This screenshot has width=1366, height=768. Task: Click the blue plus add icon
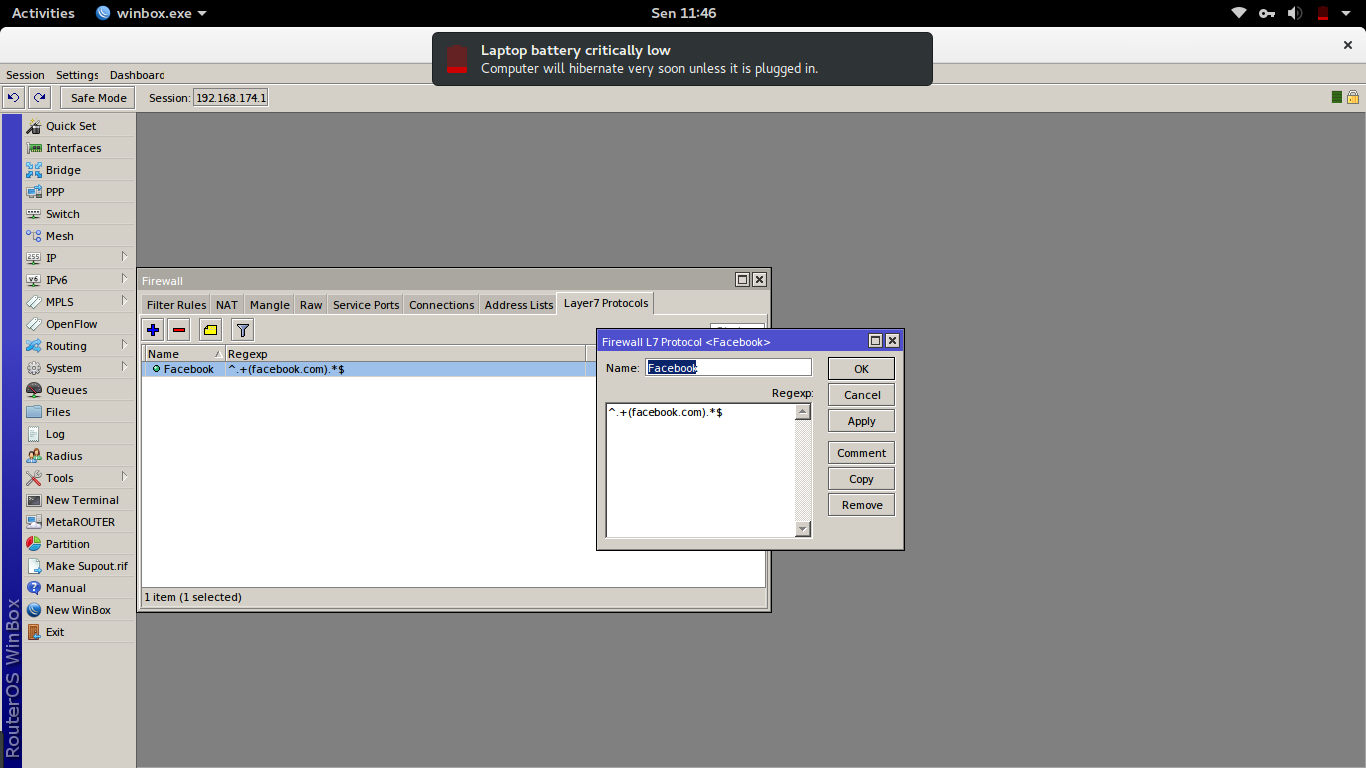coord(153,330)
